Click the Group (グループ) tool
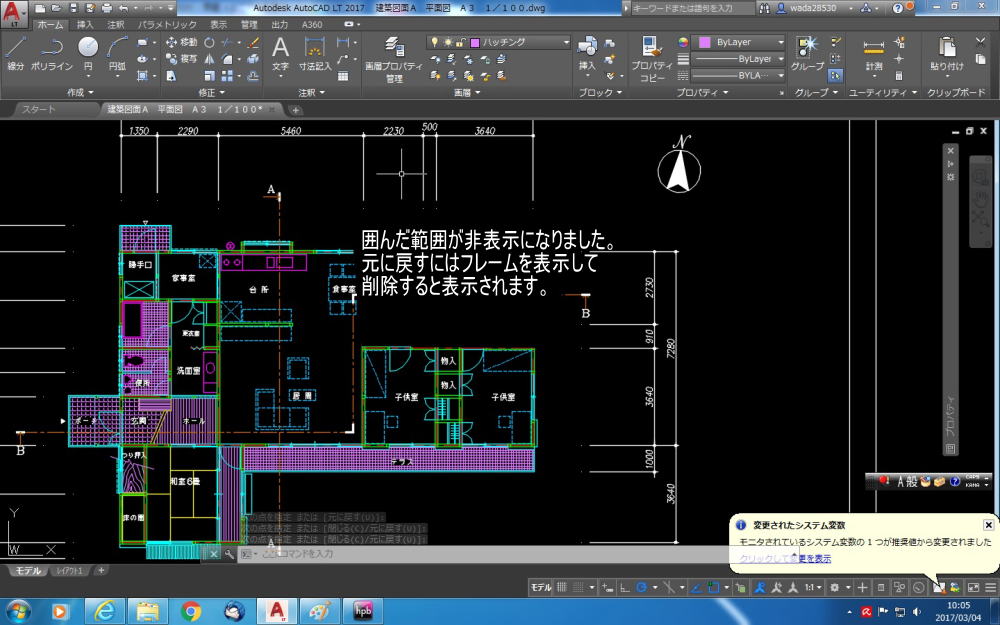 807,52
